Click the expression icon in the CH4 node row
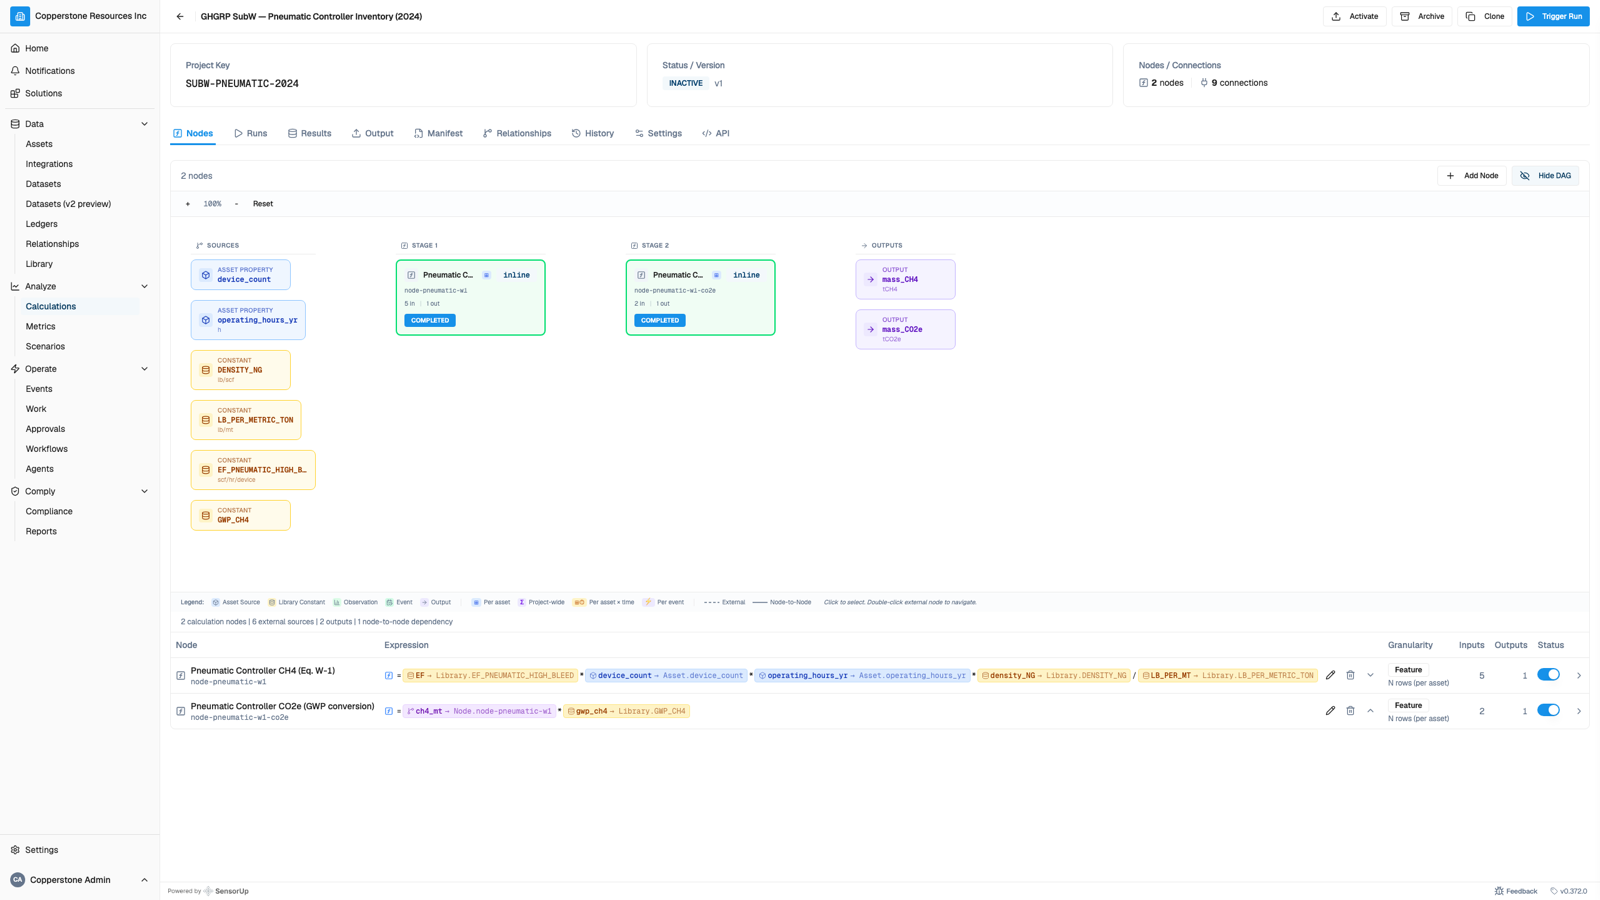Viewport: 1600px width, 900px height. (389, 676)
